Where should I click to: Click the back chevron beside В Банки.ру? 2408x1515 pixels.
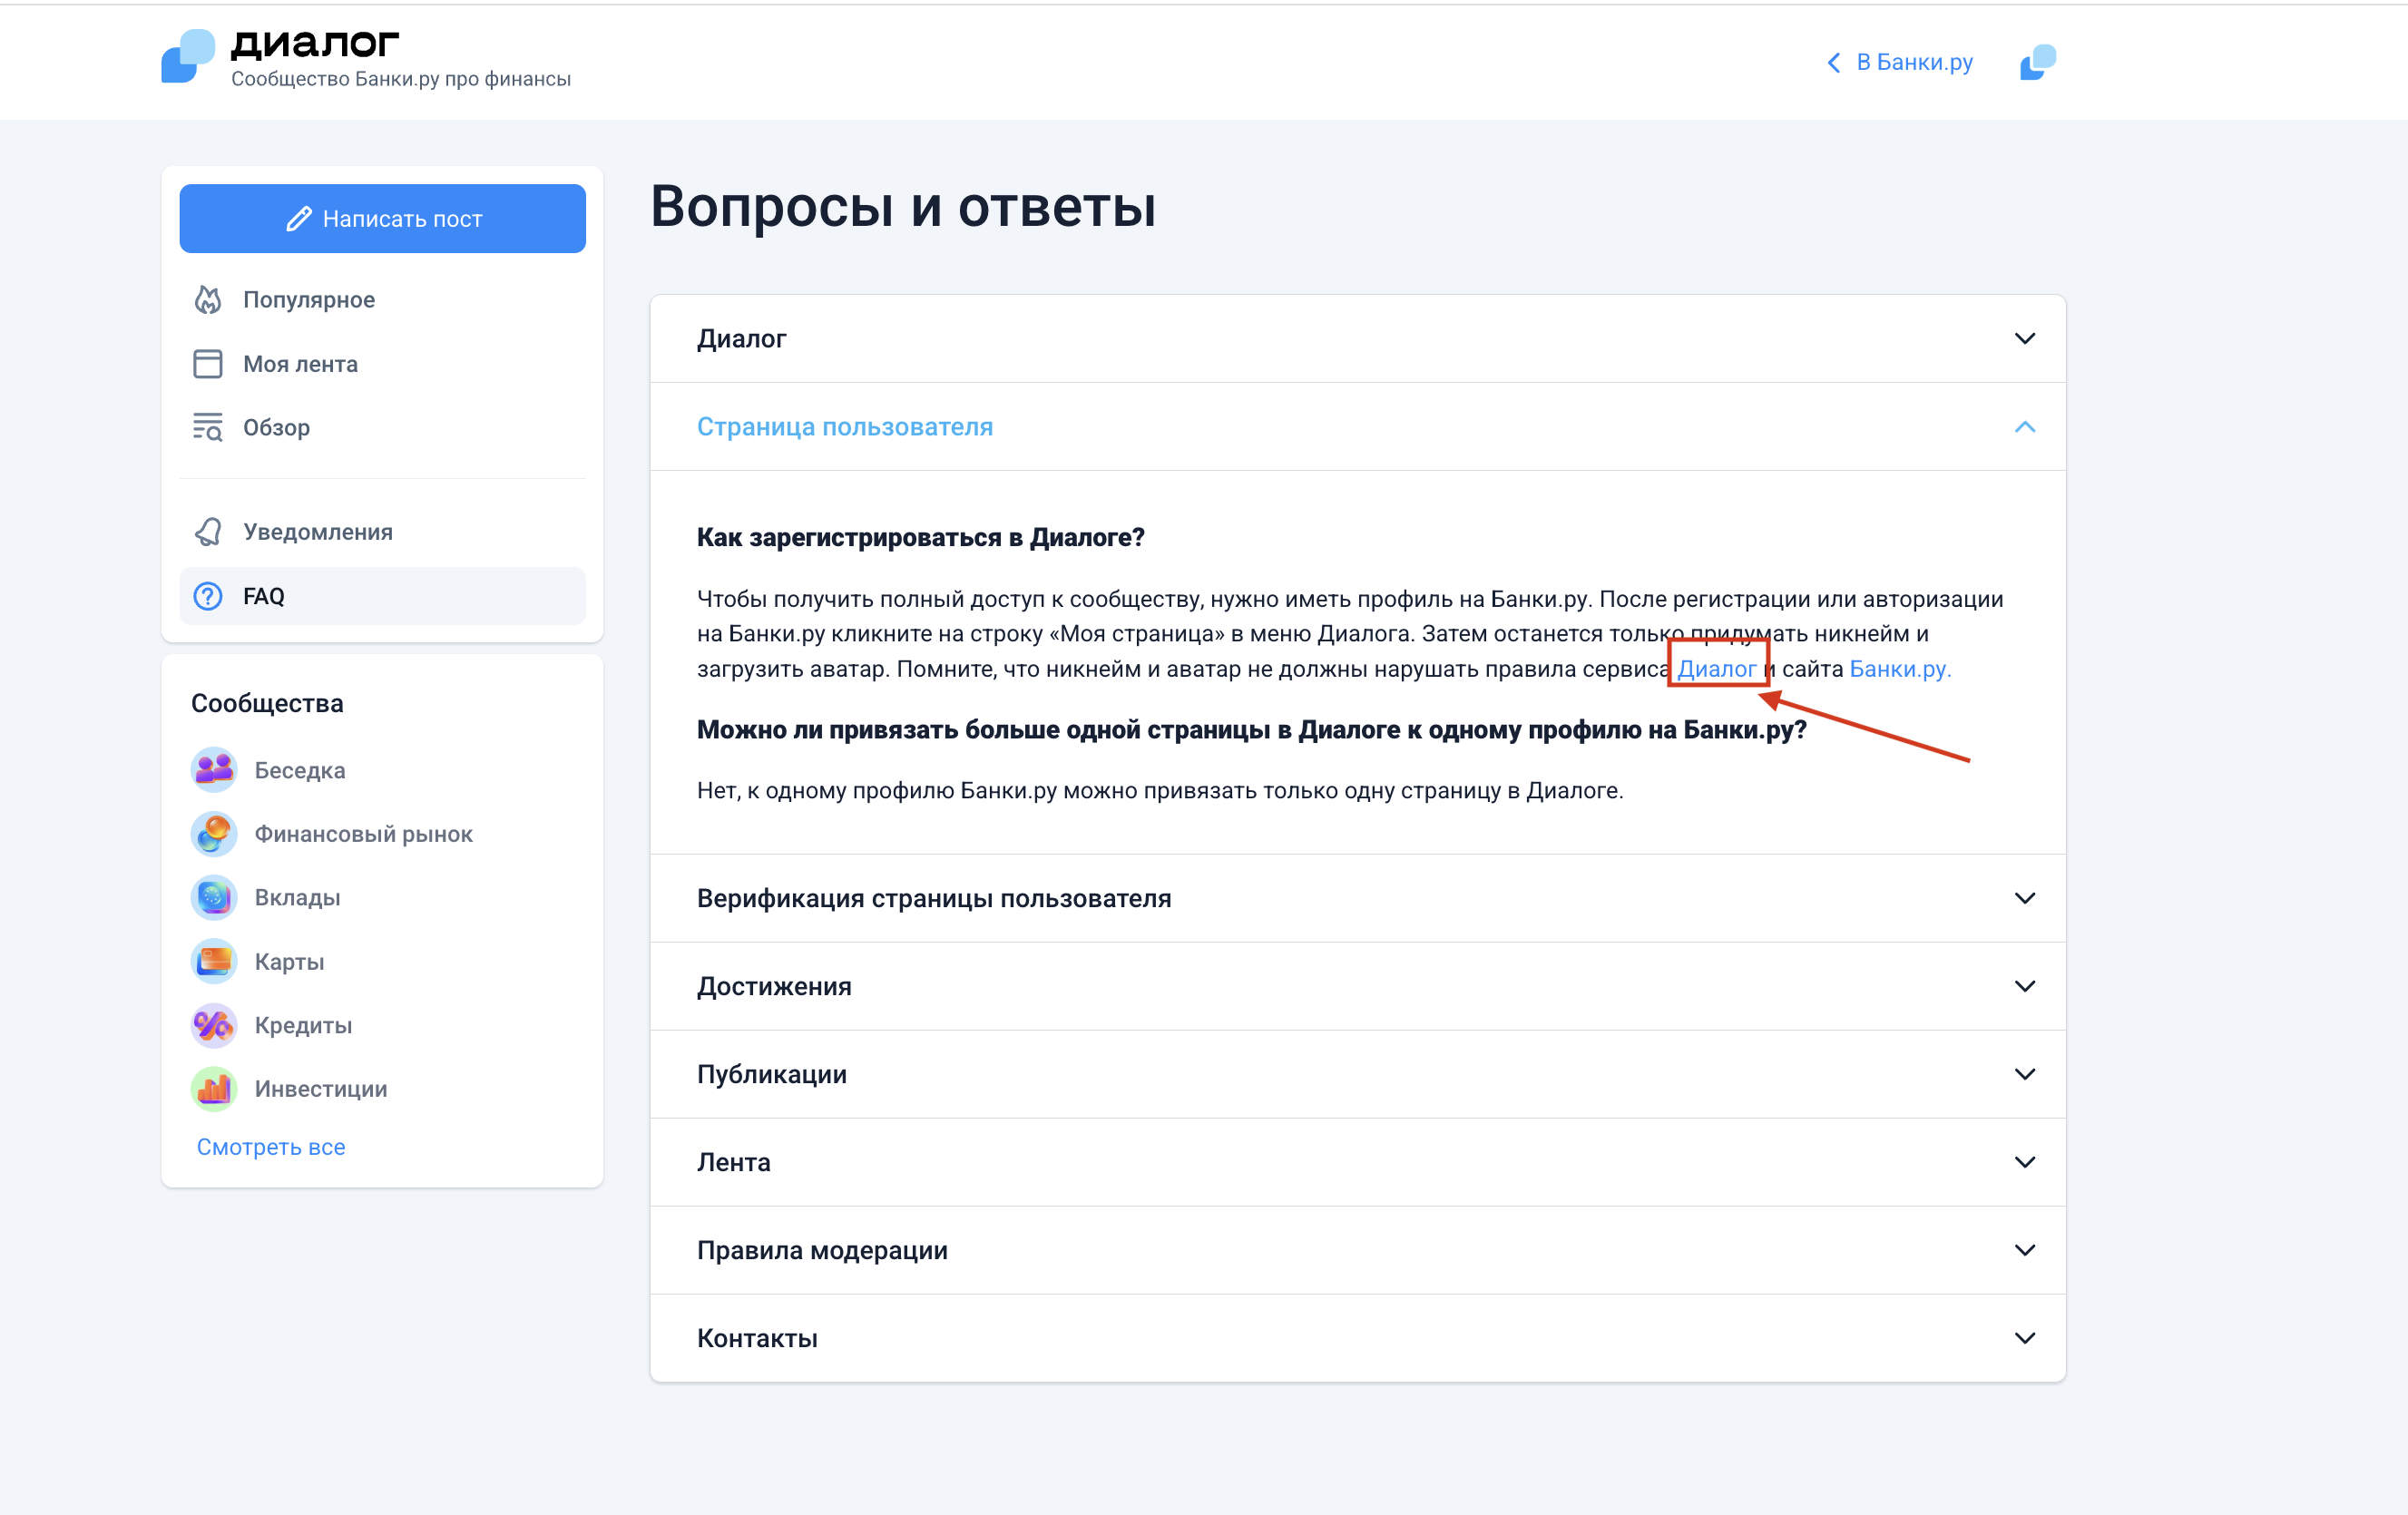[1834, 63]
